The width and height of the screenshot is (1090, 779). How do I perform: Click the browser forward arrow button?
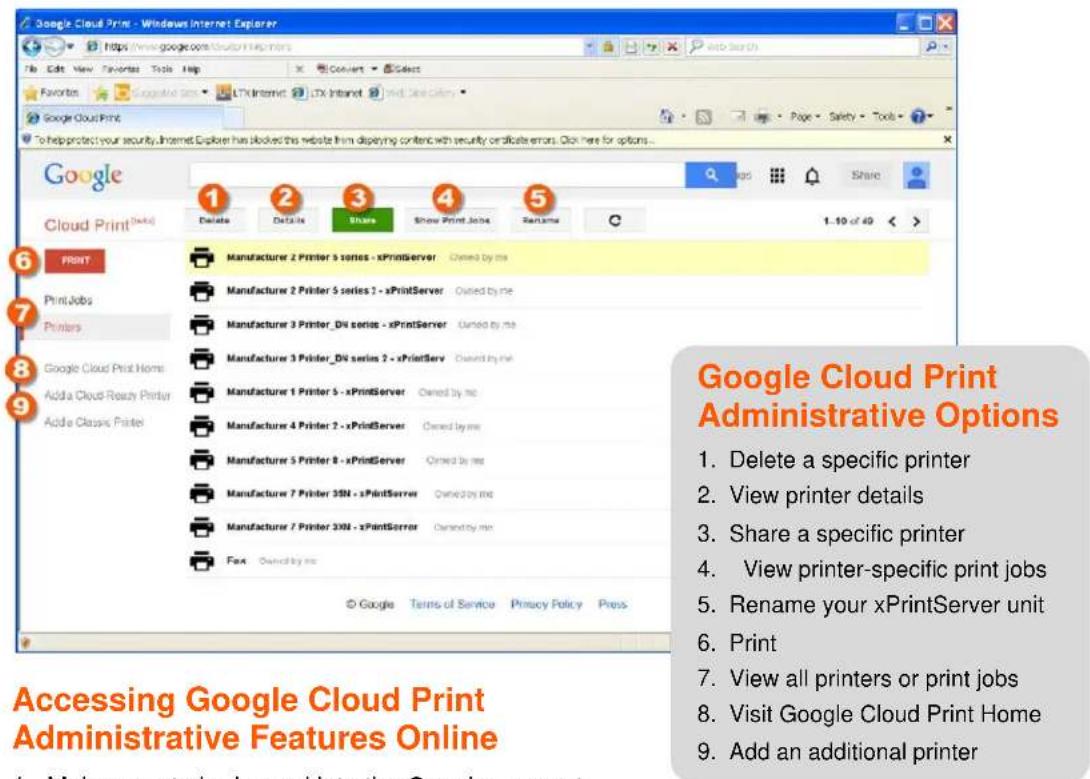(x=53, y=47)
